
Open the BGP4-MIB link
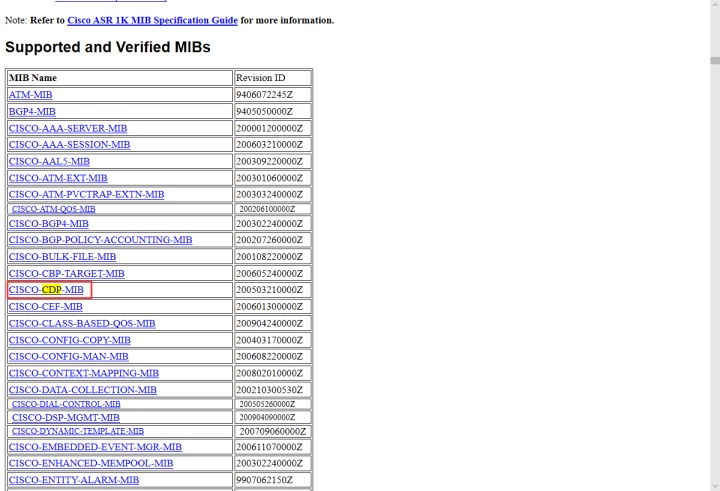[x=32, y=112]
